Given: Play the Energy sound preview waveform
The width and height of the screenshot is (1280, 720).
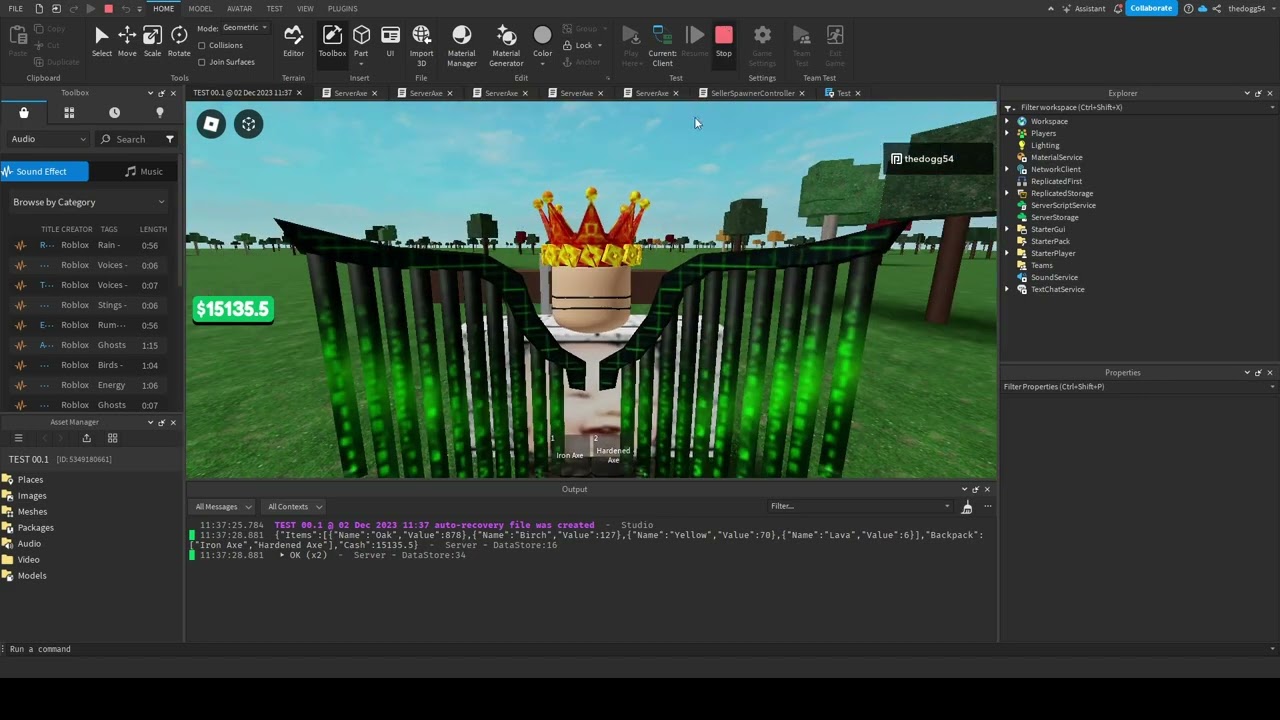Looking at the screenshot, I should [x=20, y=385].
